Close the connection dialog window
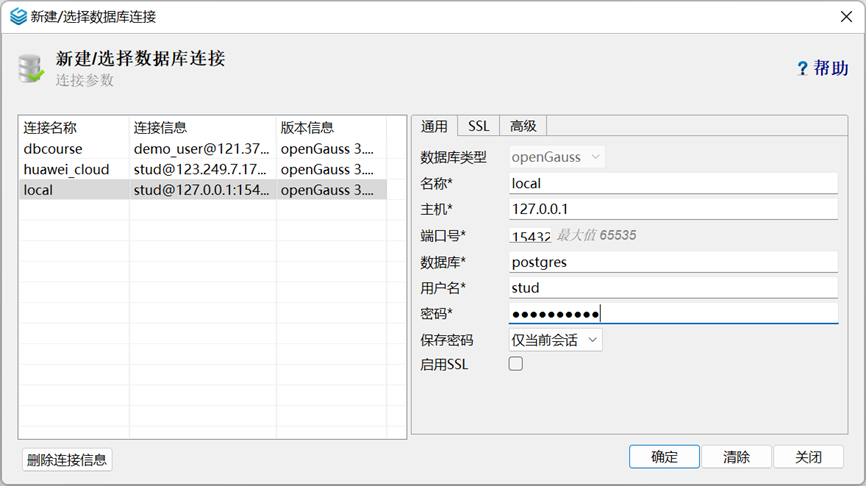This screenshot has width=866, height=486. click(846, 17)
